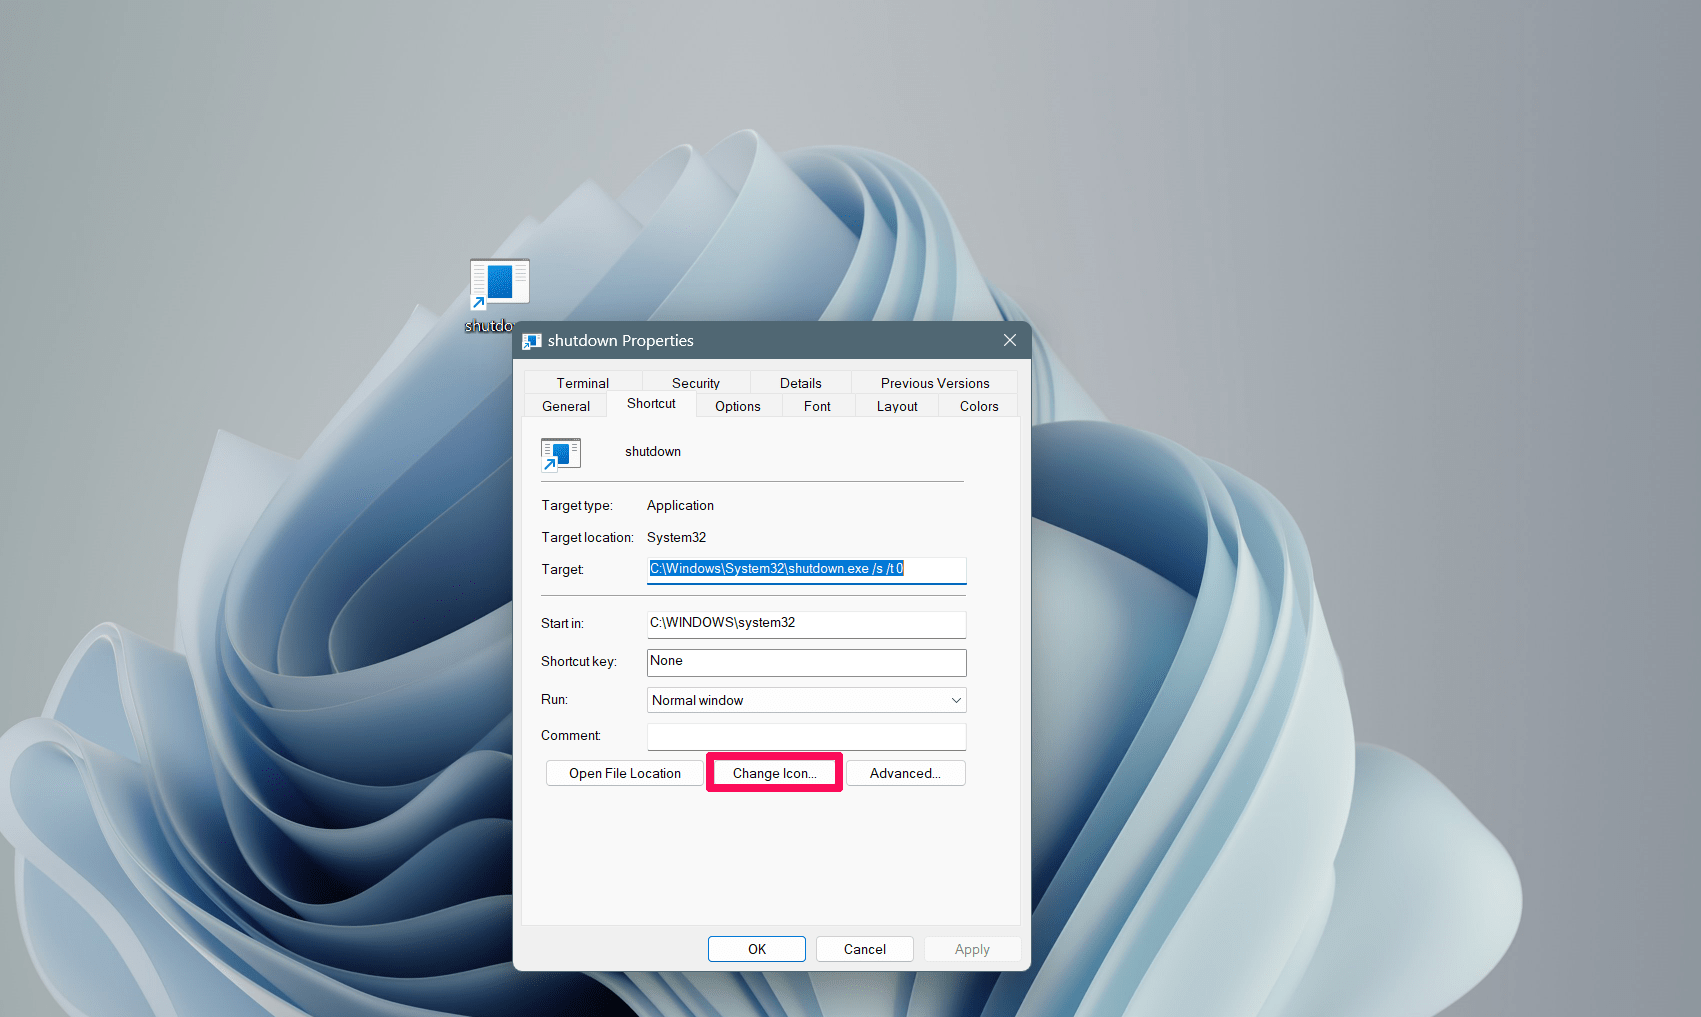Image resolution: width=1701 pixels, height=1017 pixels.
Task: Click into the Target path field
Action: click(x=806, y=569)
